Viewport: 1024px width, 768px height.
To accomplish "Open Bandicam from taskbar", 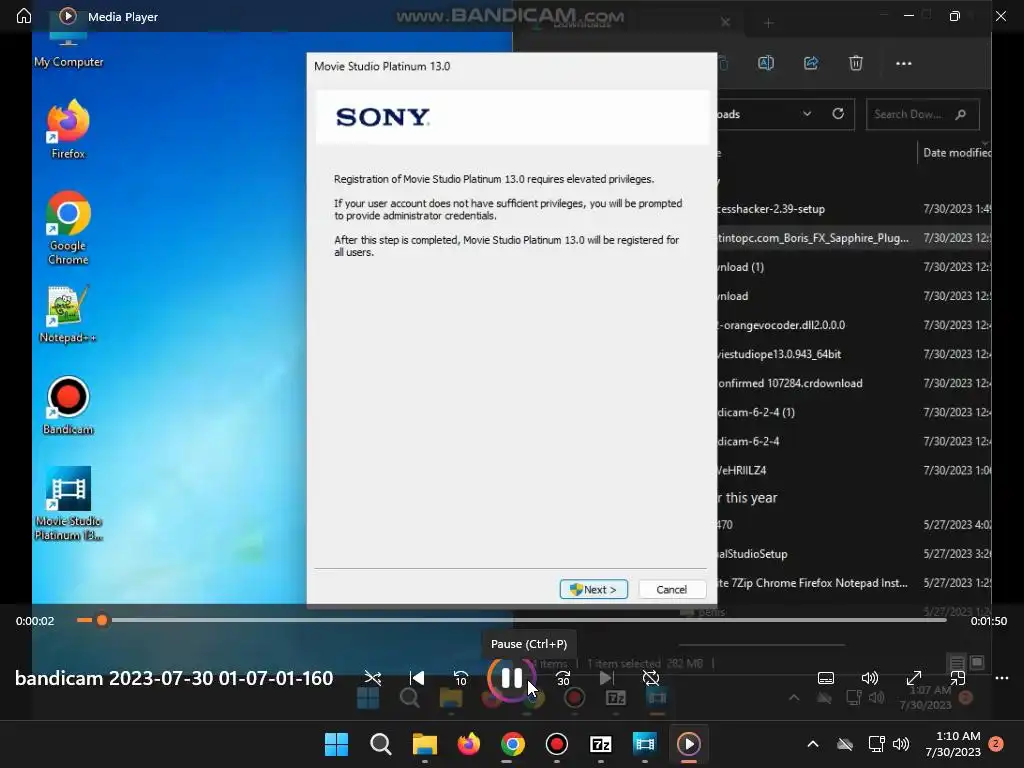I will pyautogui.click(x=556, y=744).
